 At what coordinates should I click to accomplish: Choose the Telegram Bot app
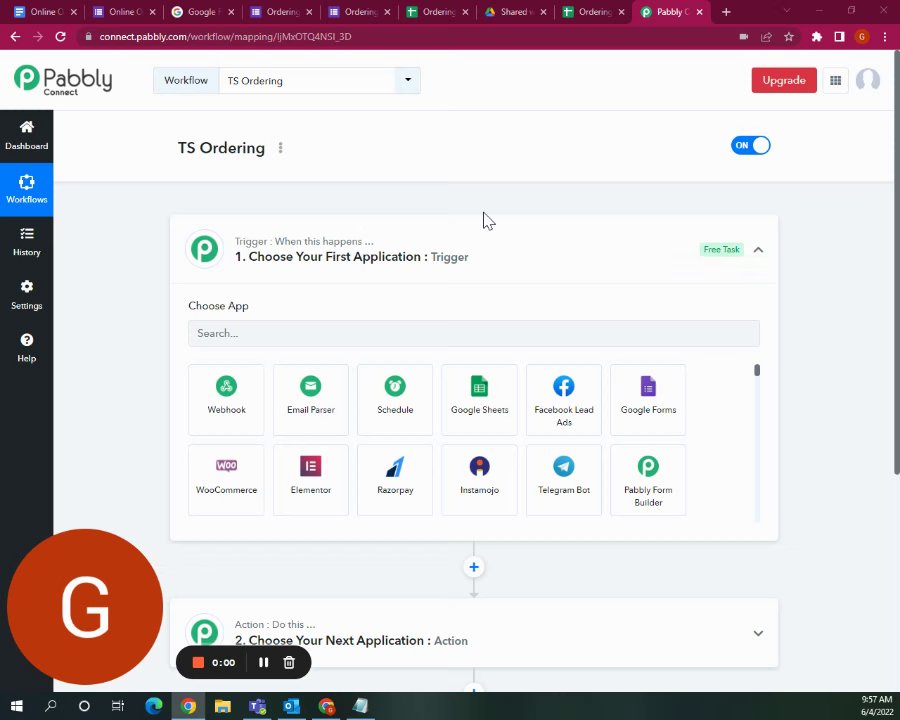[564, 480]
